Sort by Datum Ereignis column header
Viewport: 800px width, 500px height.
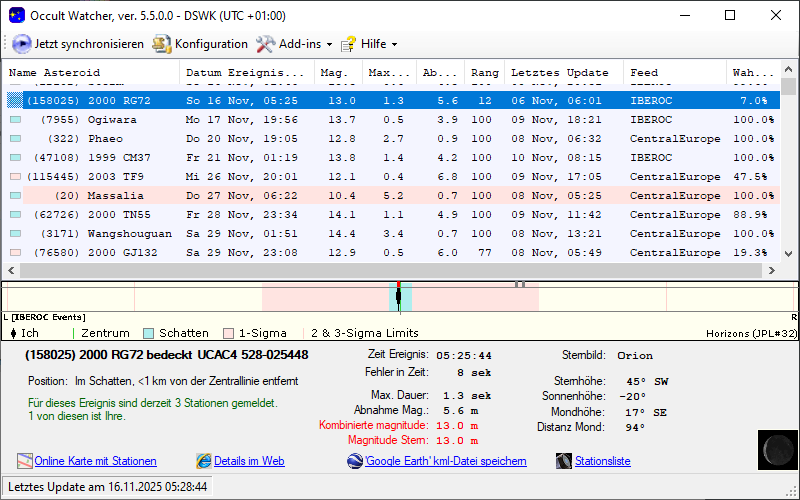(x=245, y=73)
